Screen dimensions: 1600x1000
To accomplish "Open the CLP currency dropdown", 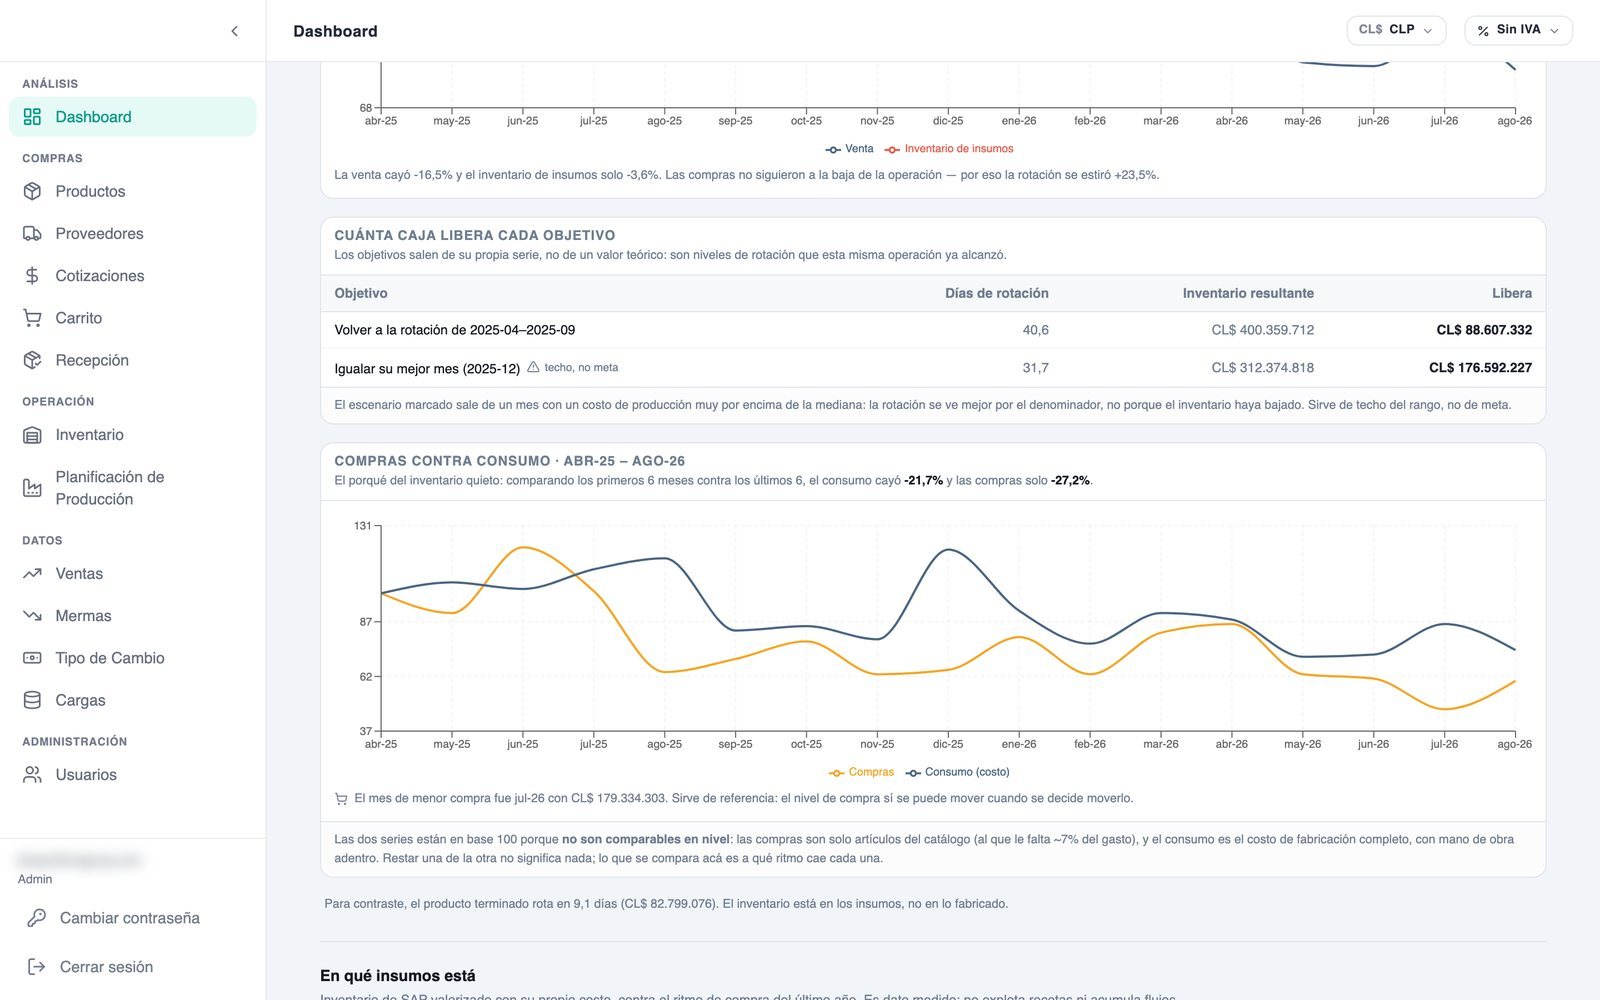I will pos(1396,30).
